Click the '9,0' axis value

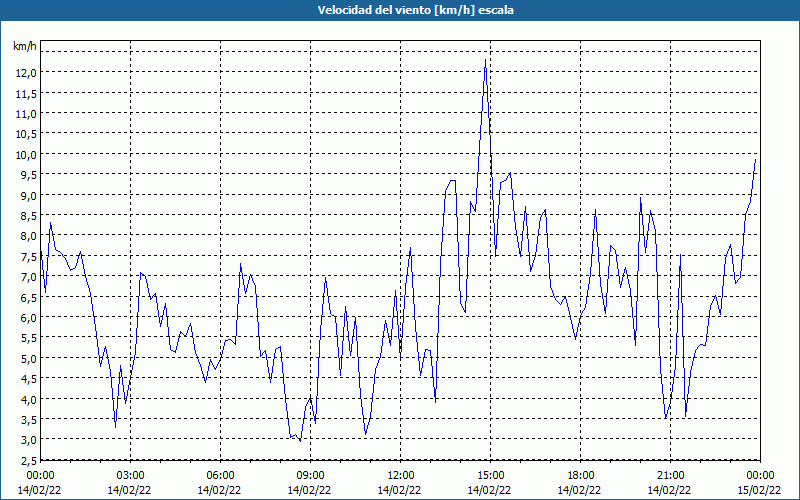point(29,195)
